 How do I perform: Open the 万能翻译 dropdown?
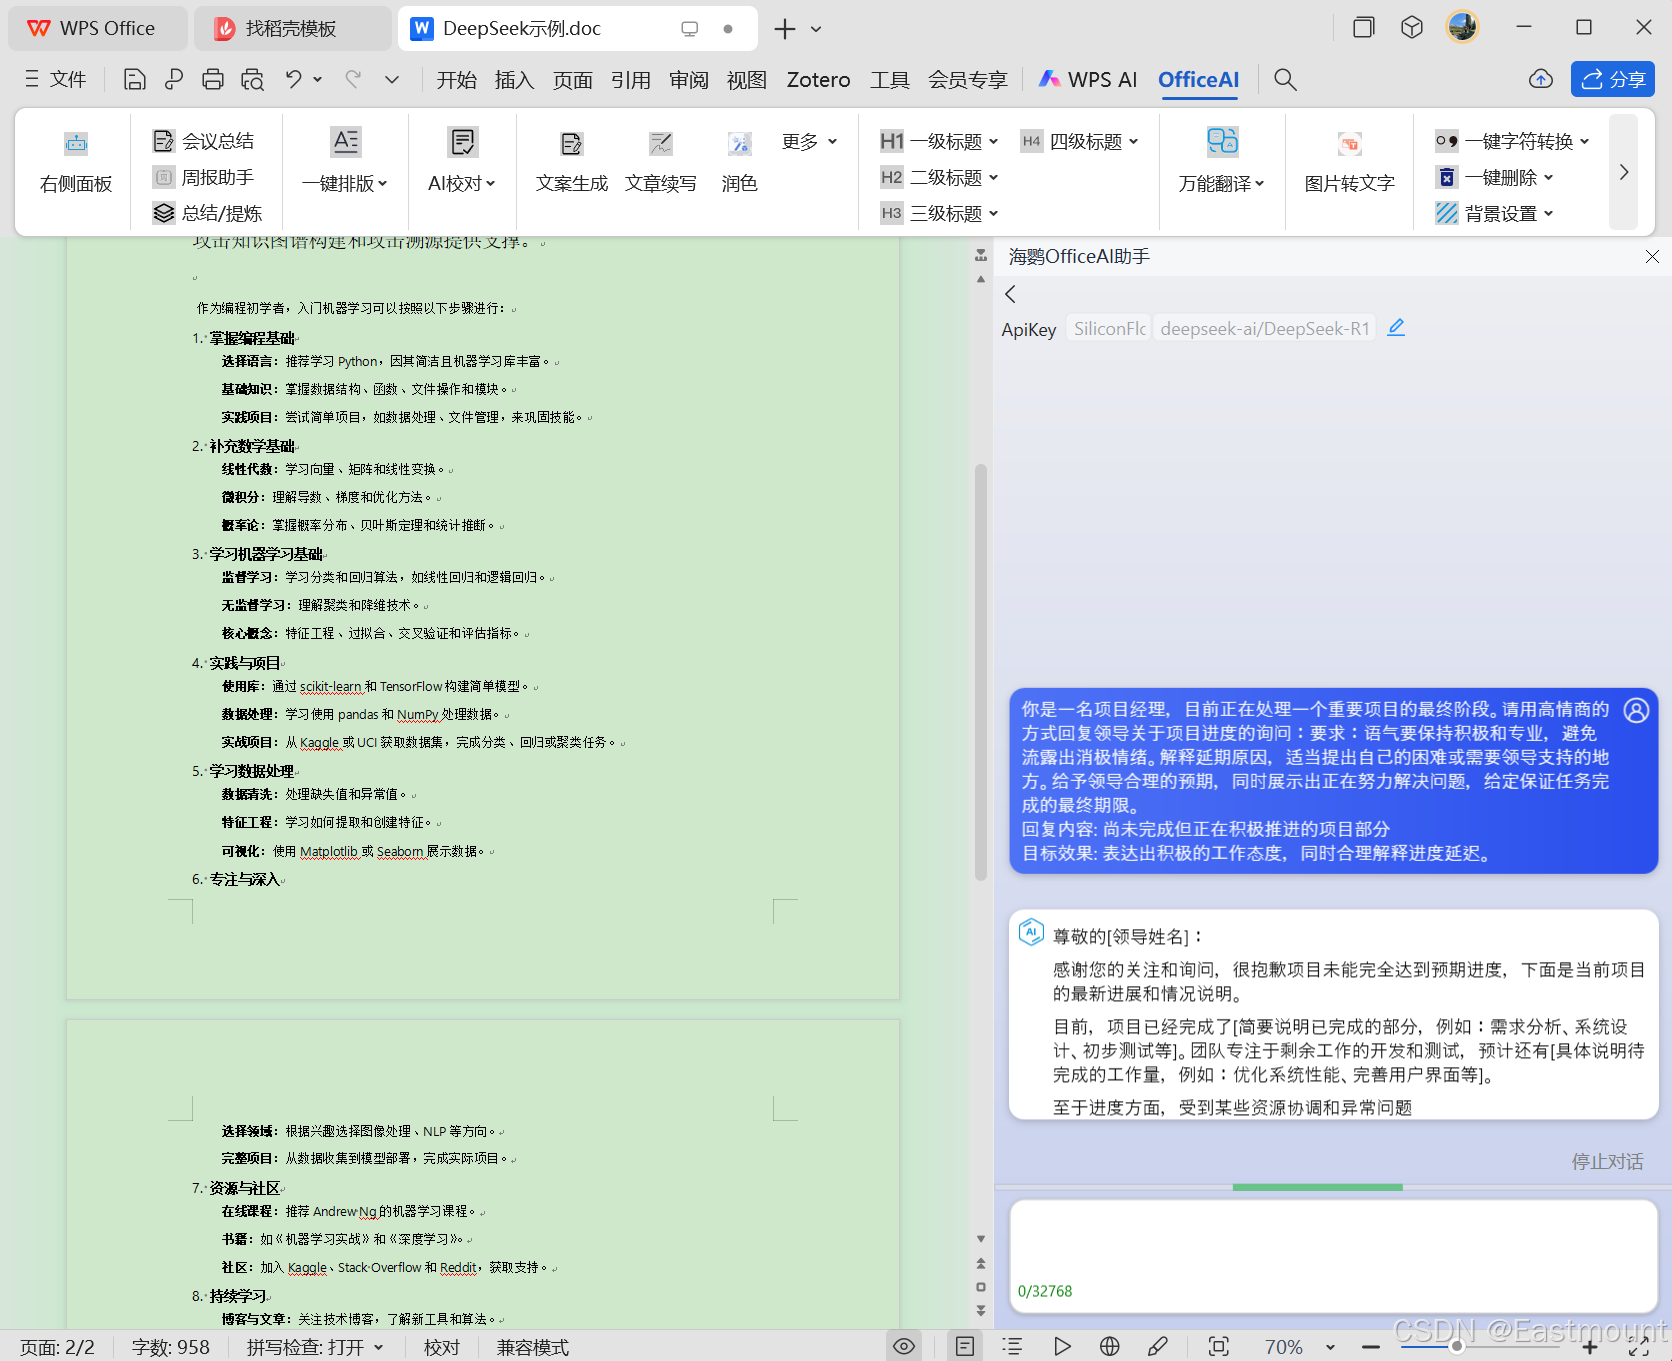[1222, 183]
